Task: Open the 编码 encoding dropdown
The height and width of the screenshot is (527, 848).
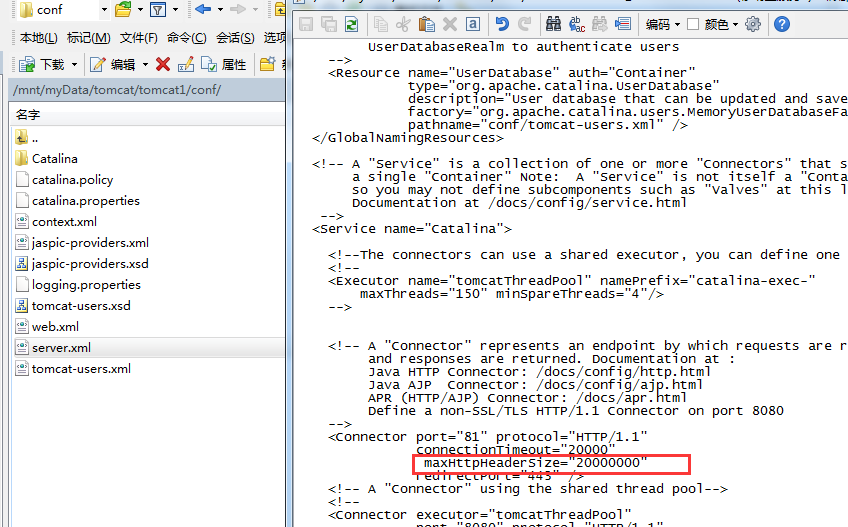Action: pos(662,24)
